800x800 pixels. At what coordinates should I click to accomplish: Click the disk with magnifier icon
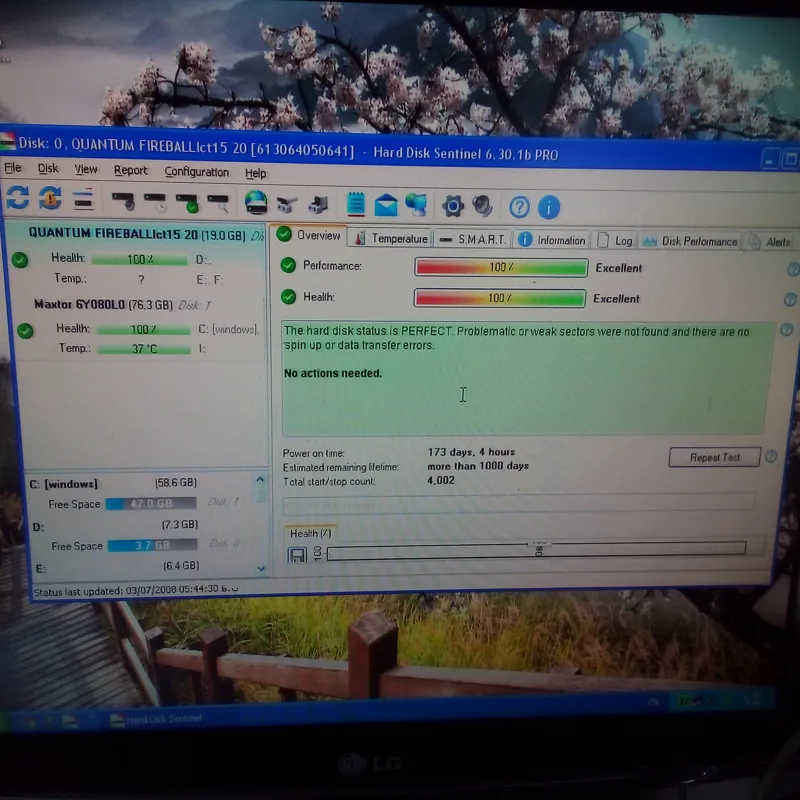218,203
